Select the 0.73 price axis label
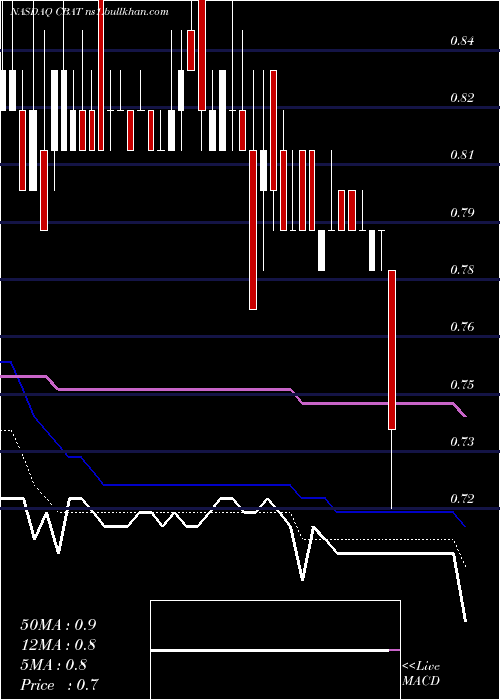This screenshot has height=700, width=500. coord(462,442)
